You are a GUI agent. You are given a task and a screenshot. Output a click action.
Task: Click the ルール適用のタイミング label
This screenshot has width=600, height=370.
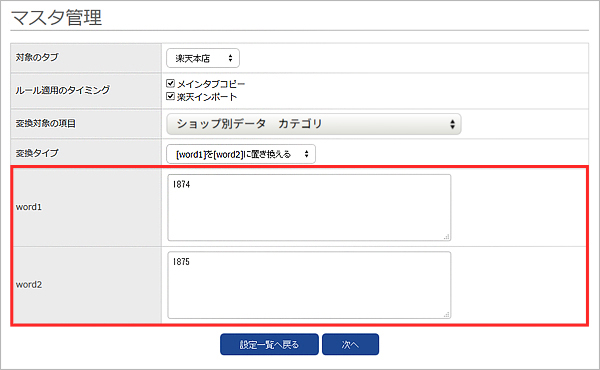click(62, 90)
